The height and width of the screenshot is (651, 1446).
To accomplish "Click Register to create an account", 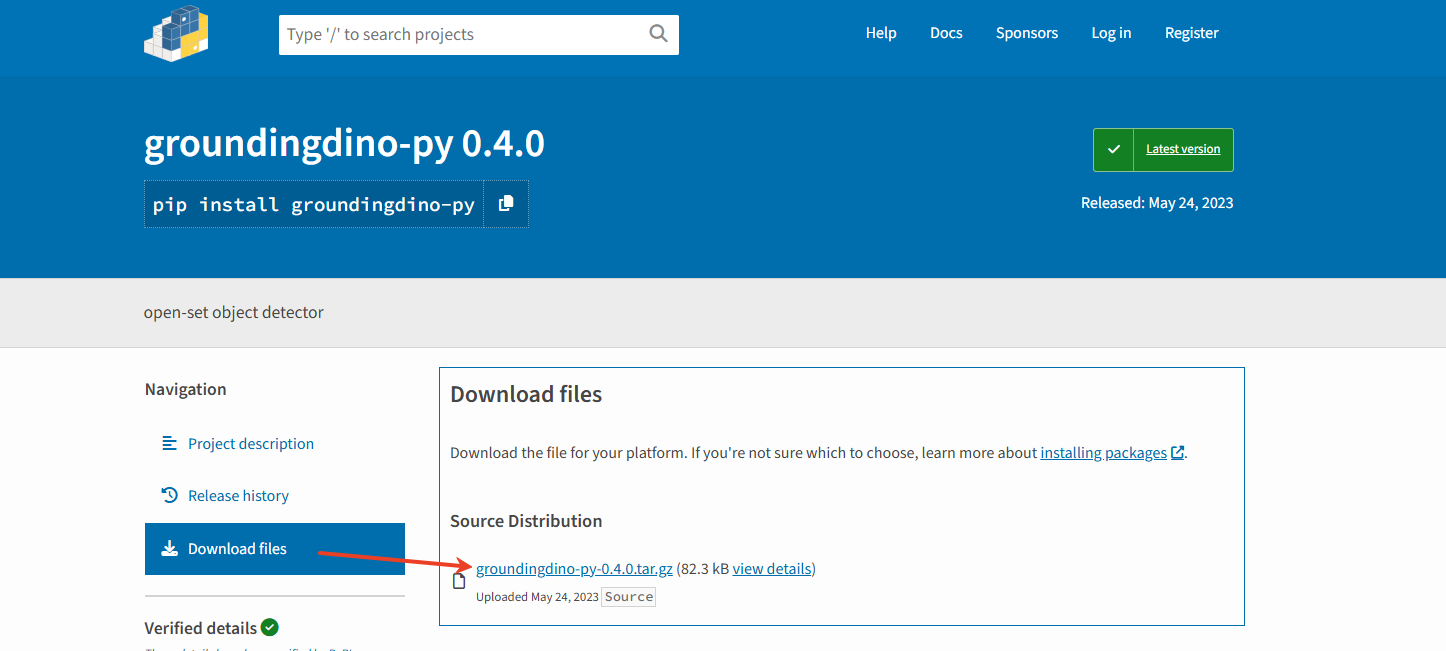I will [x=1191, y=32].
